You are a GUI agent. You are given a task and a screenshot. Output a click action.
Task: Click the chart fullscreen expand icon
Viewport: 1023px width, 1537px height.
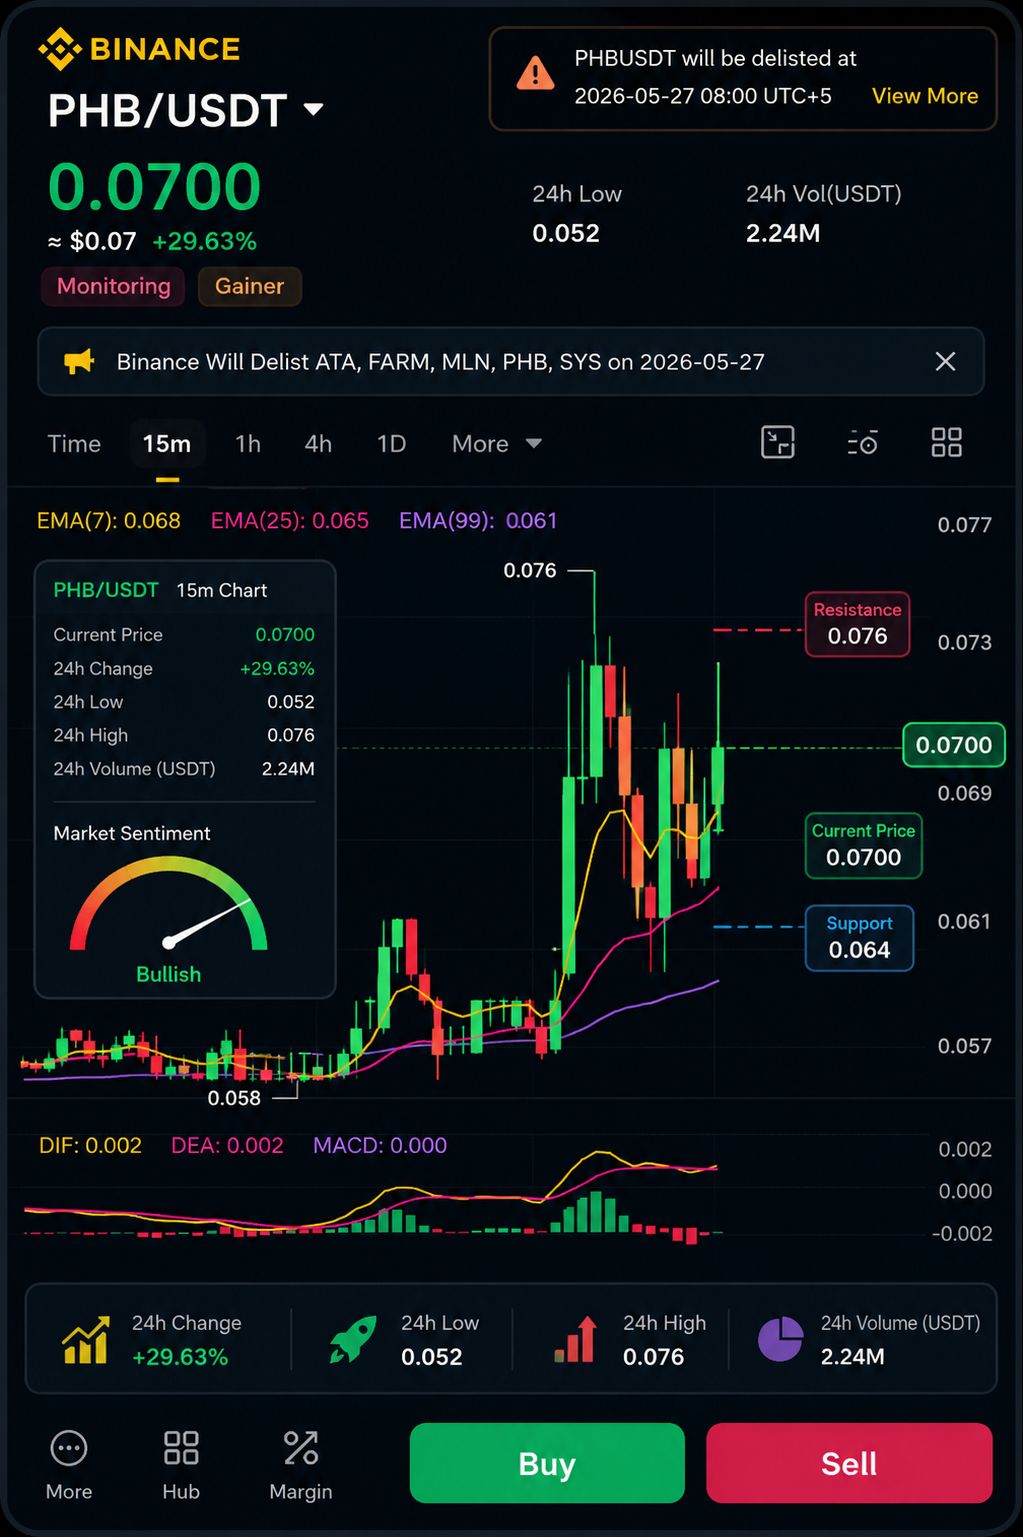777,442
